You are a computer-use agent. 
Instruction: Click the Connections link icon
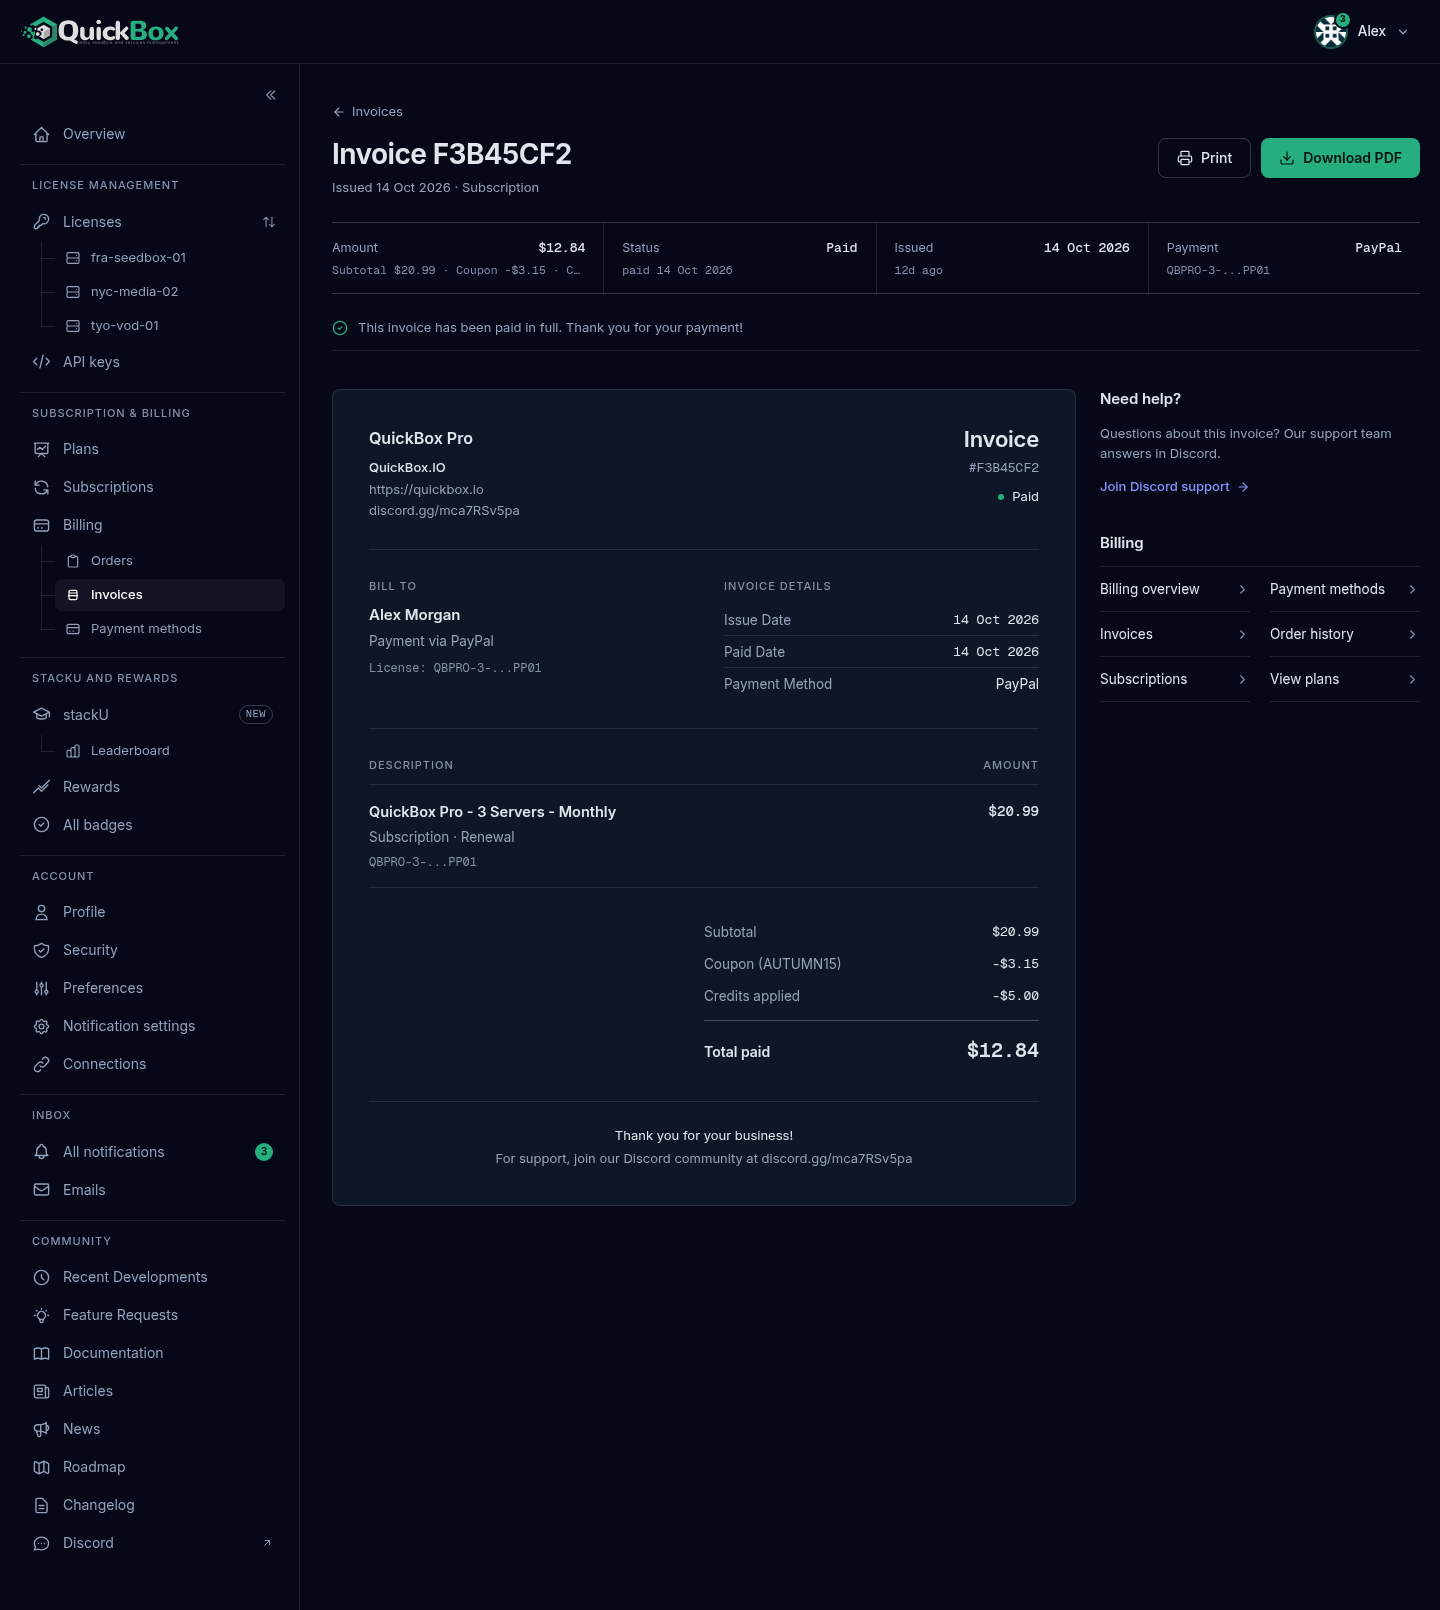41,1064
